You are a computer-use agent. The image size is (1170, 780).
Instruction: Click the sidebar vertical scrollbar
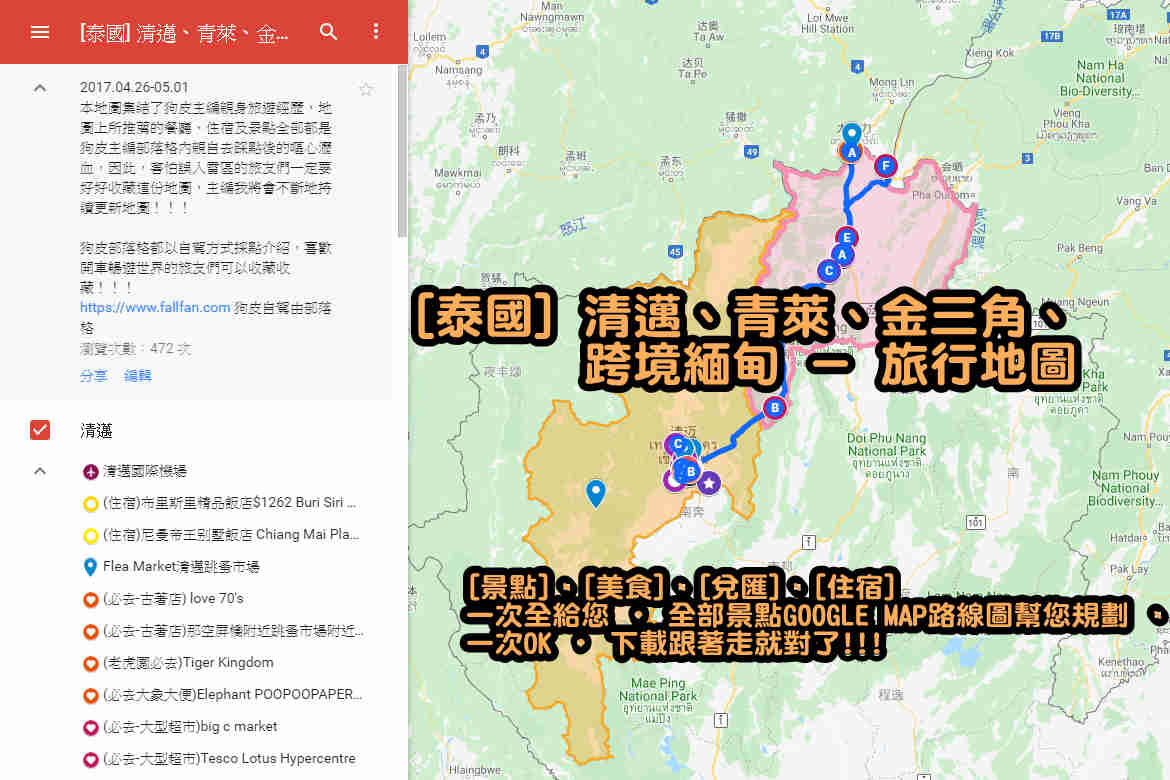pyautogui.click(x=402, y=150)
